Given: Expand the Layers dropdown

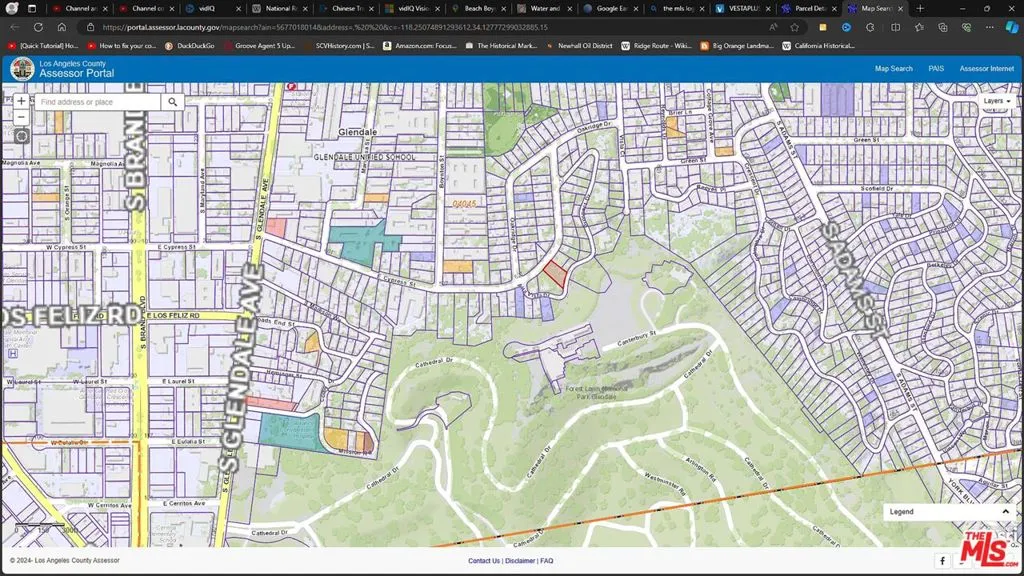Looking at the screenshot, I should tap(996, 101).
